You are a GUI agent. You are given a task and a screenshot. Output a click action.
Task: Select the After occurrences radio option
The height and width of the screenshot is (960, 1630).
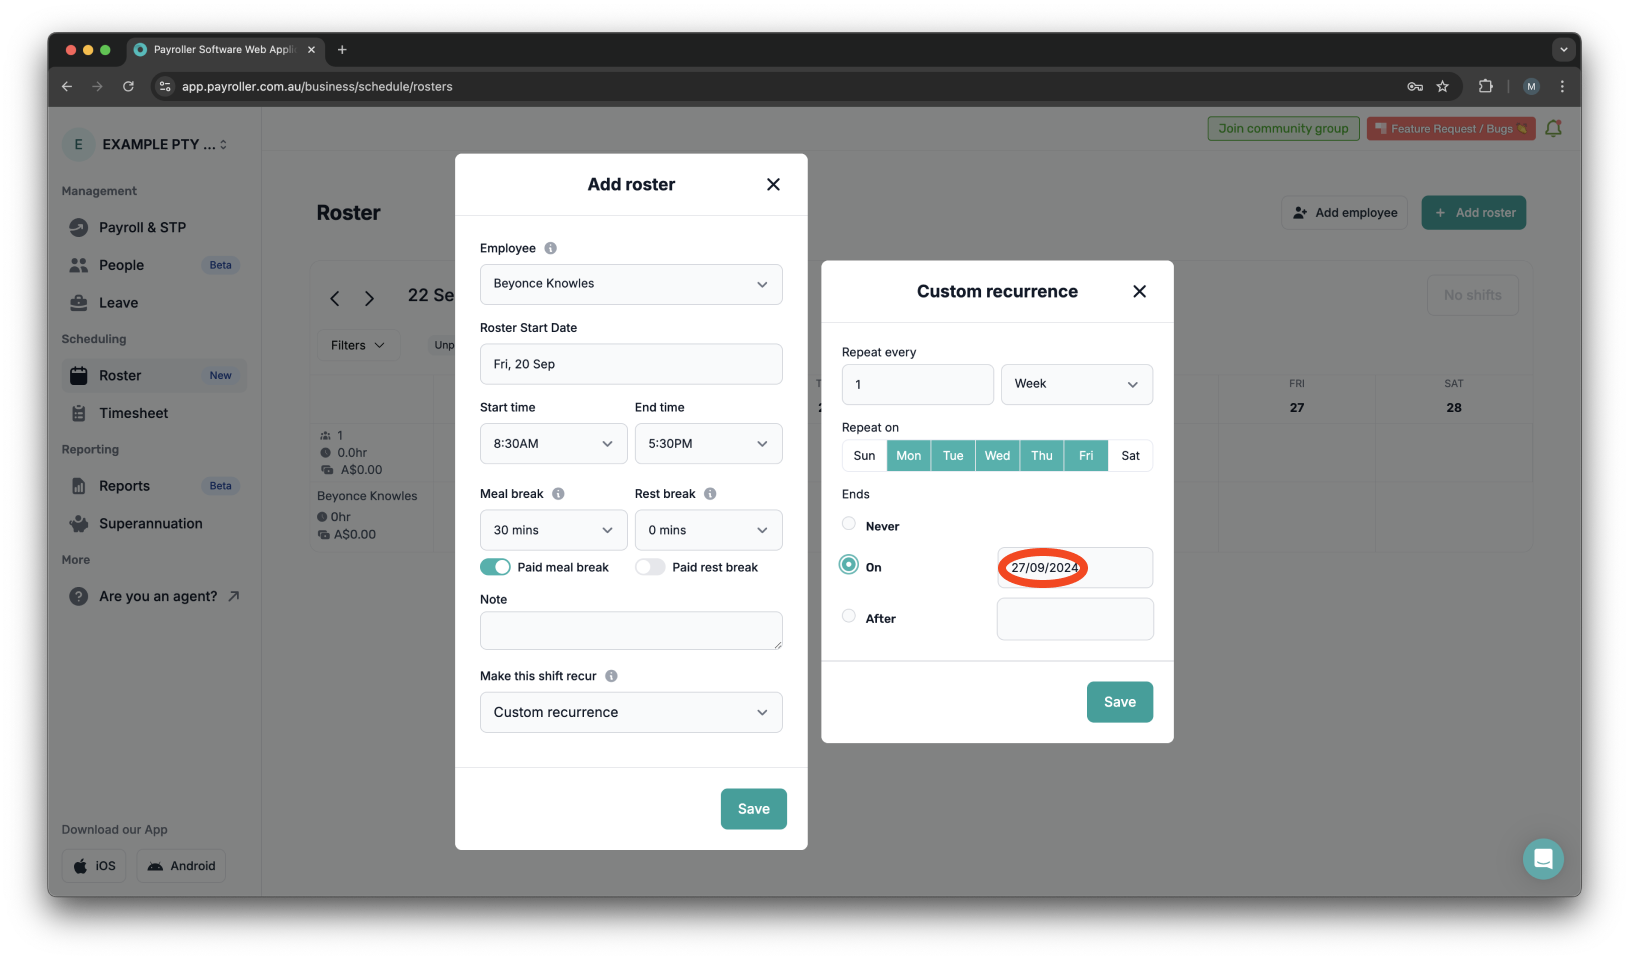point(849,616)
